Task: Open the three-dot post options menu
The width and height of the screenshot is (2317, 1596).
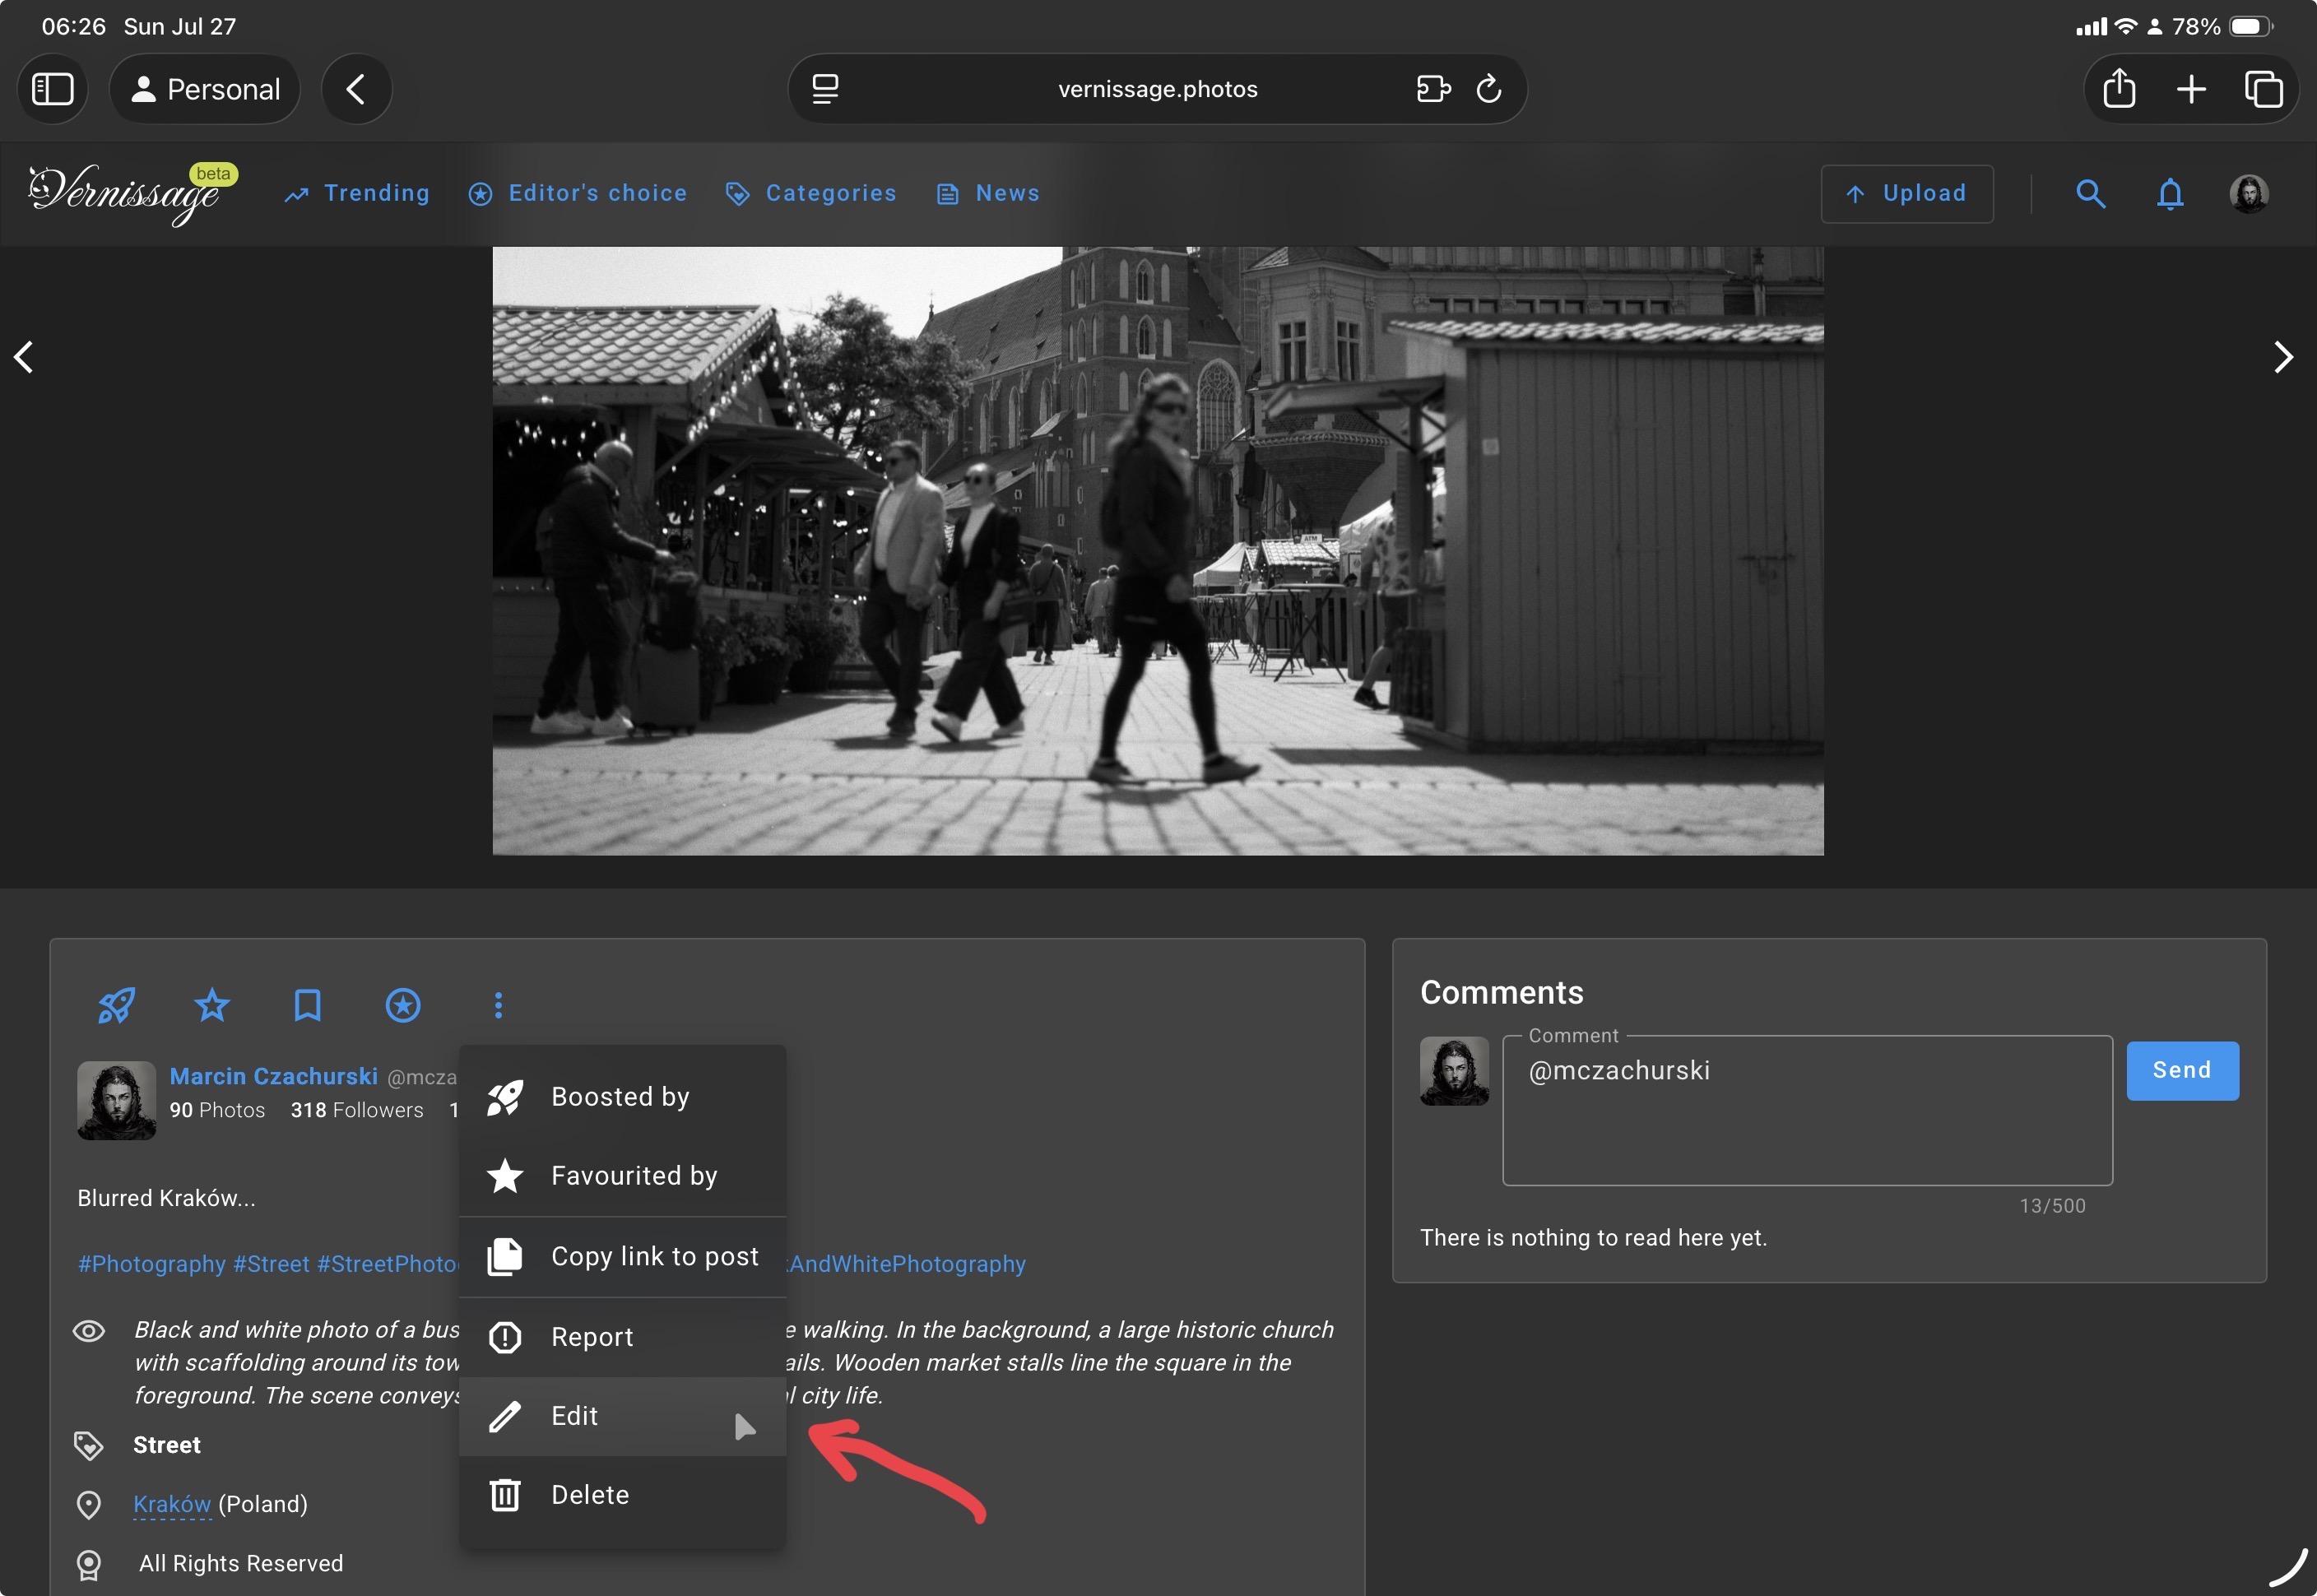Action: coord(497,1005)
